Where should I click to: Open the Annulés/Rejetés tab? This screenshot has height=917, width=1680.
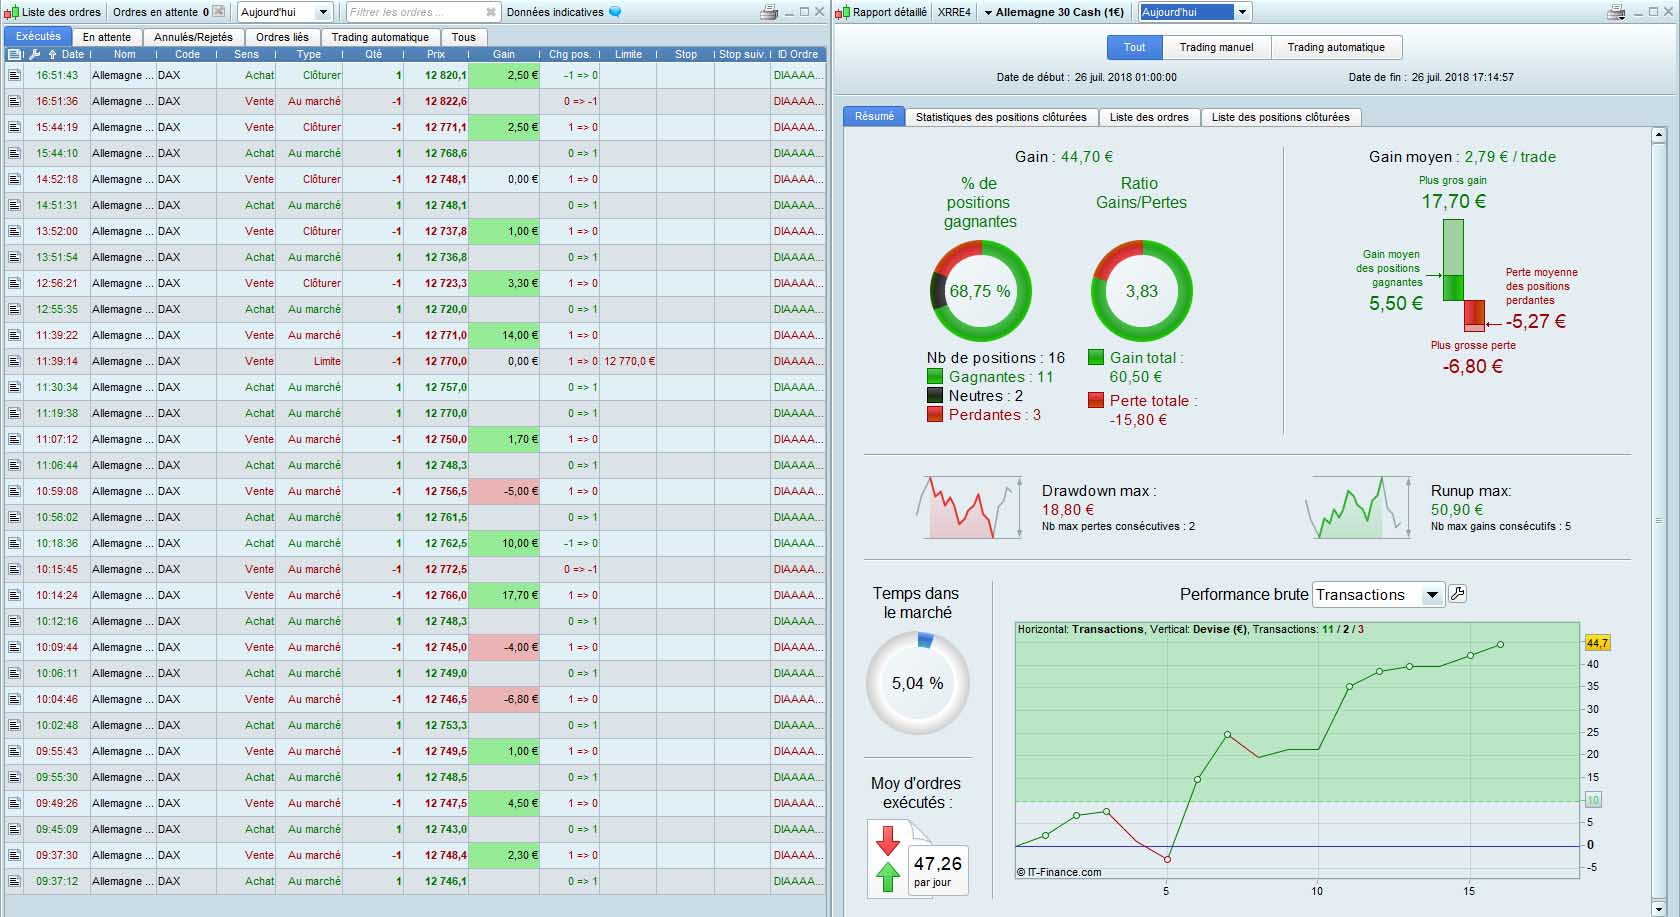193,37
